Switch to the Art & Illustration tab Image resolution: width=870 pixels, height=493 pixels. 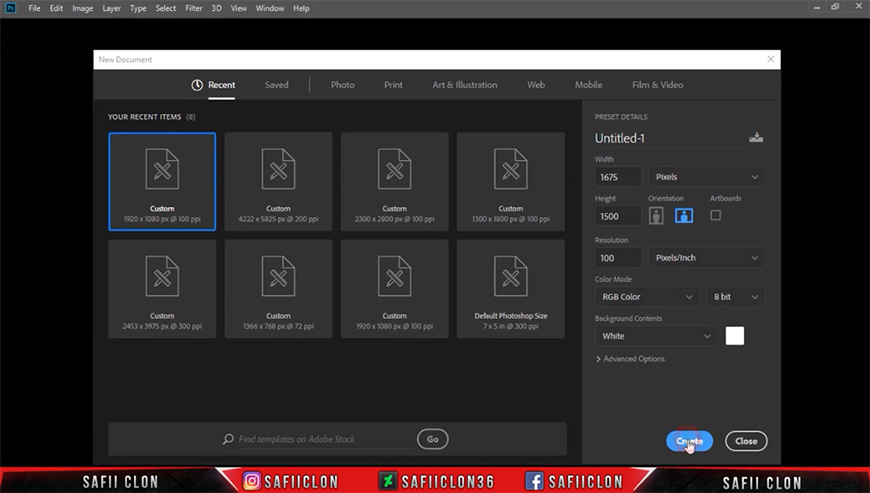point(465,85)
